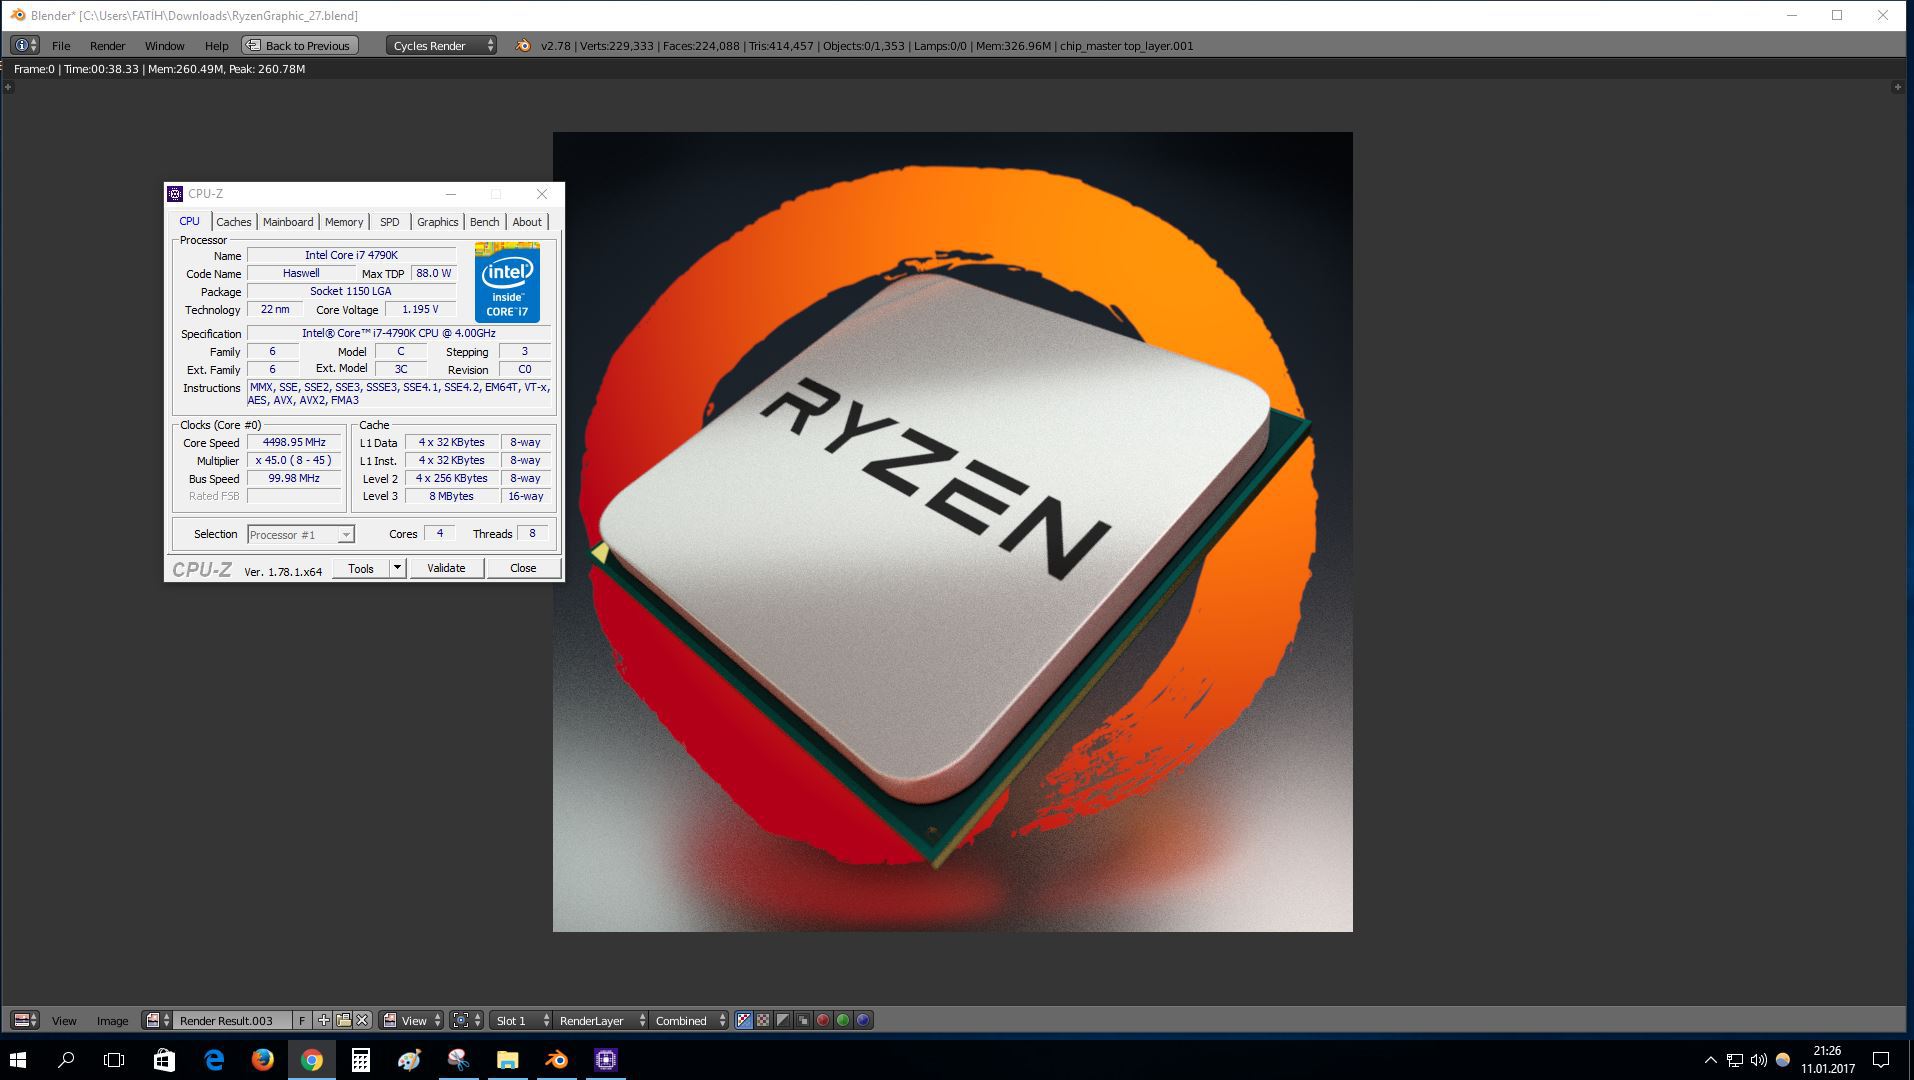
Task: Click Back to Previous button
Action: [x=299, y=46]
